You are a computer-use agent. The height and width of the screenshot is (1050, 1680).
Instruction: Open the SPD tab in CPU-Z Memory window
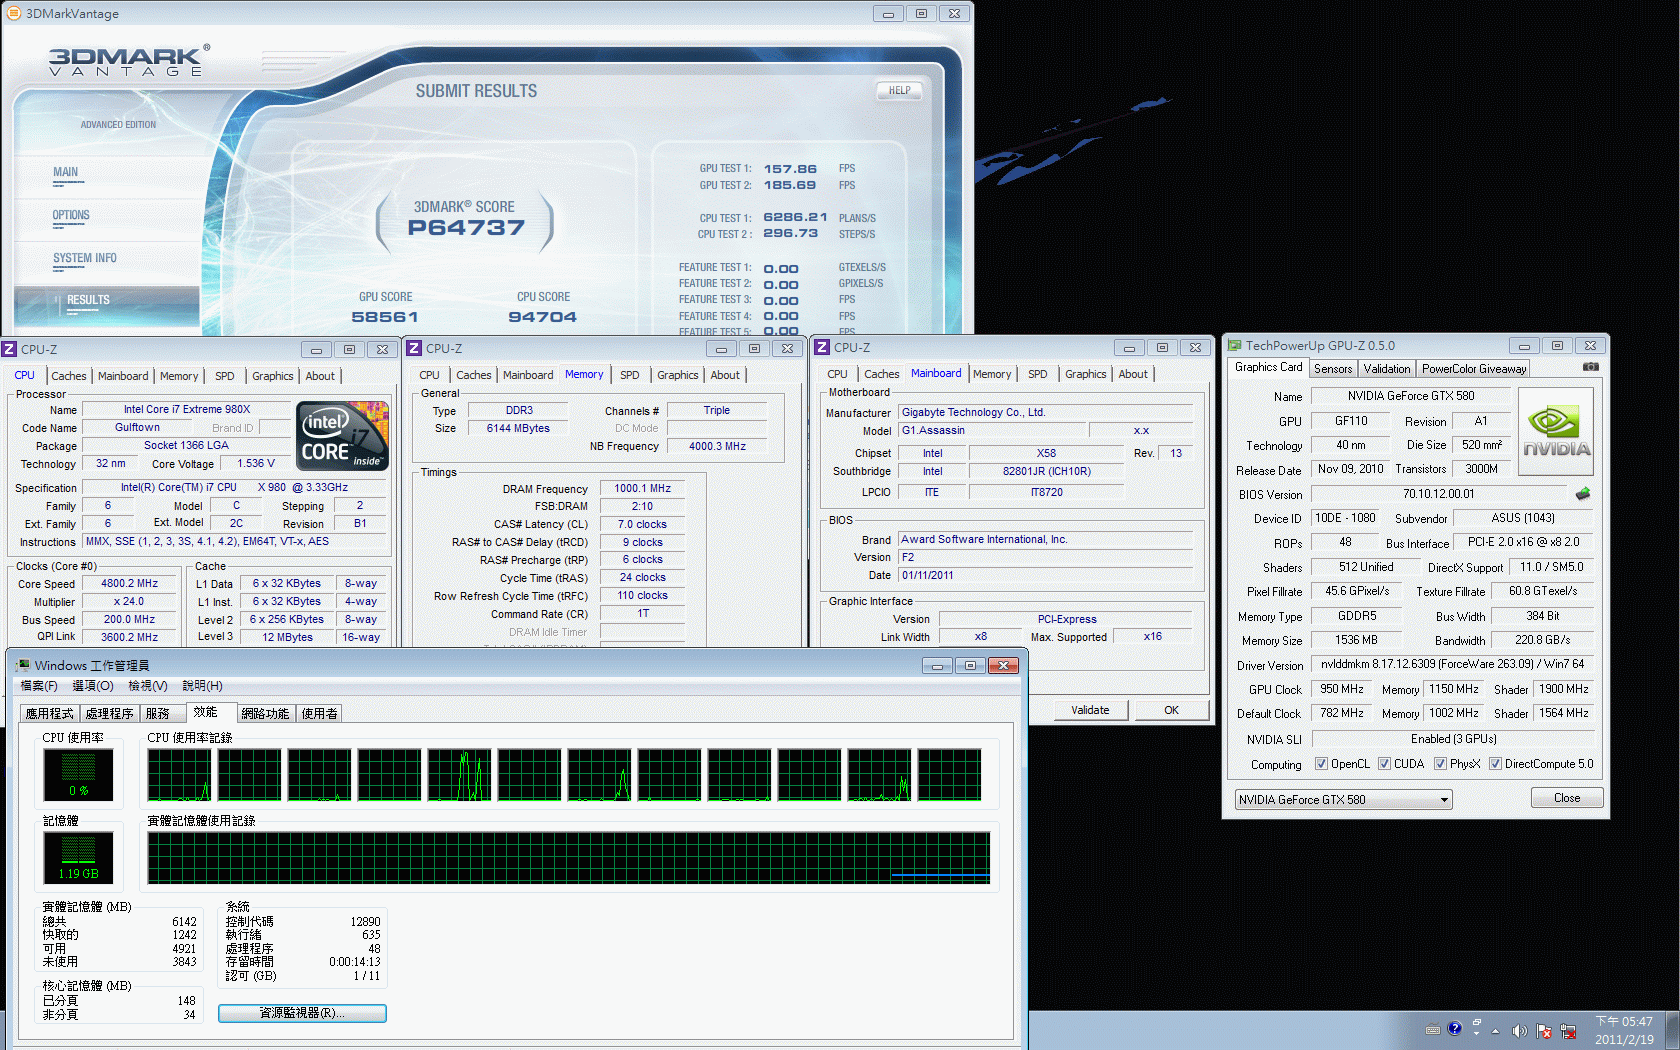(629, 375)
